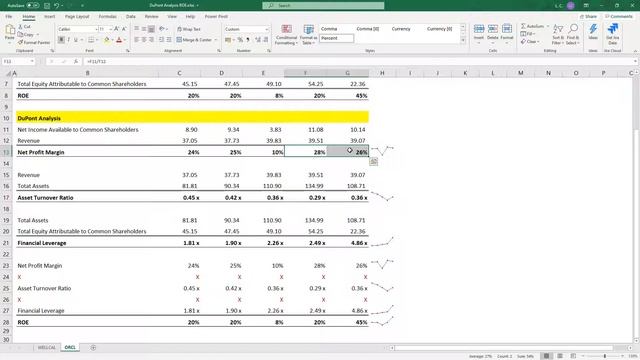The image size is (640, 360).
Task: Click the orientation text-angle icon
Action: click(162, 29)
